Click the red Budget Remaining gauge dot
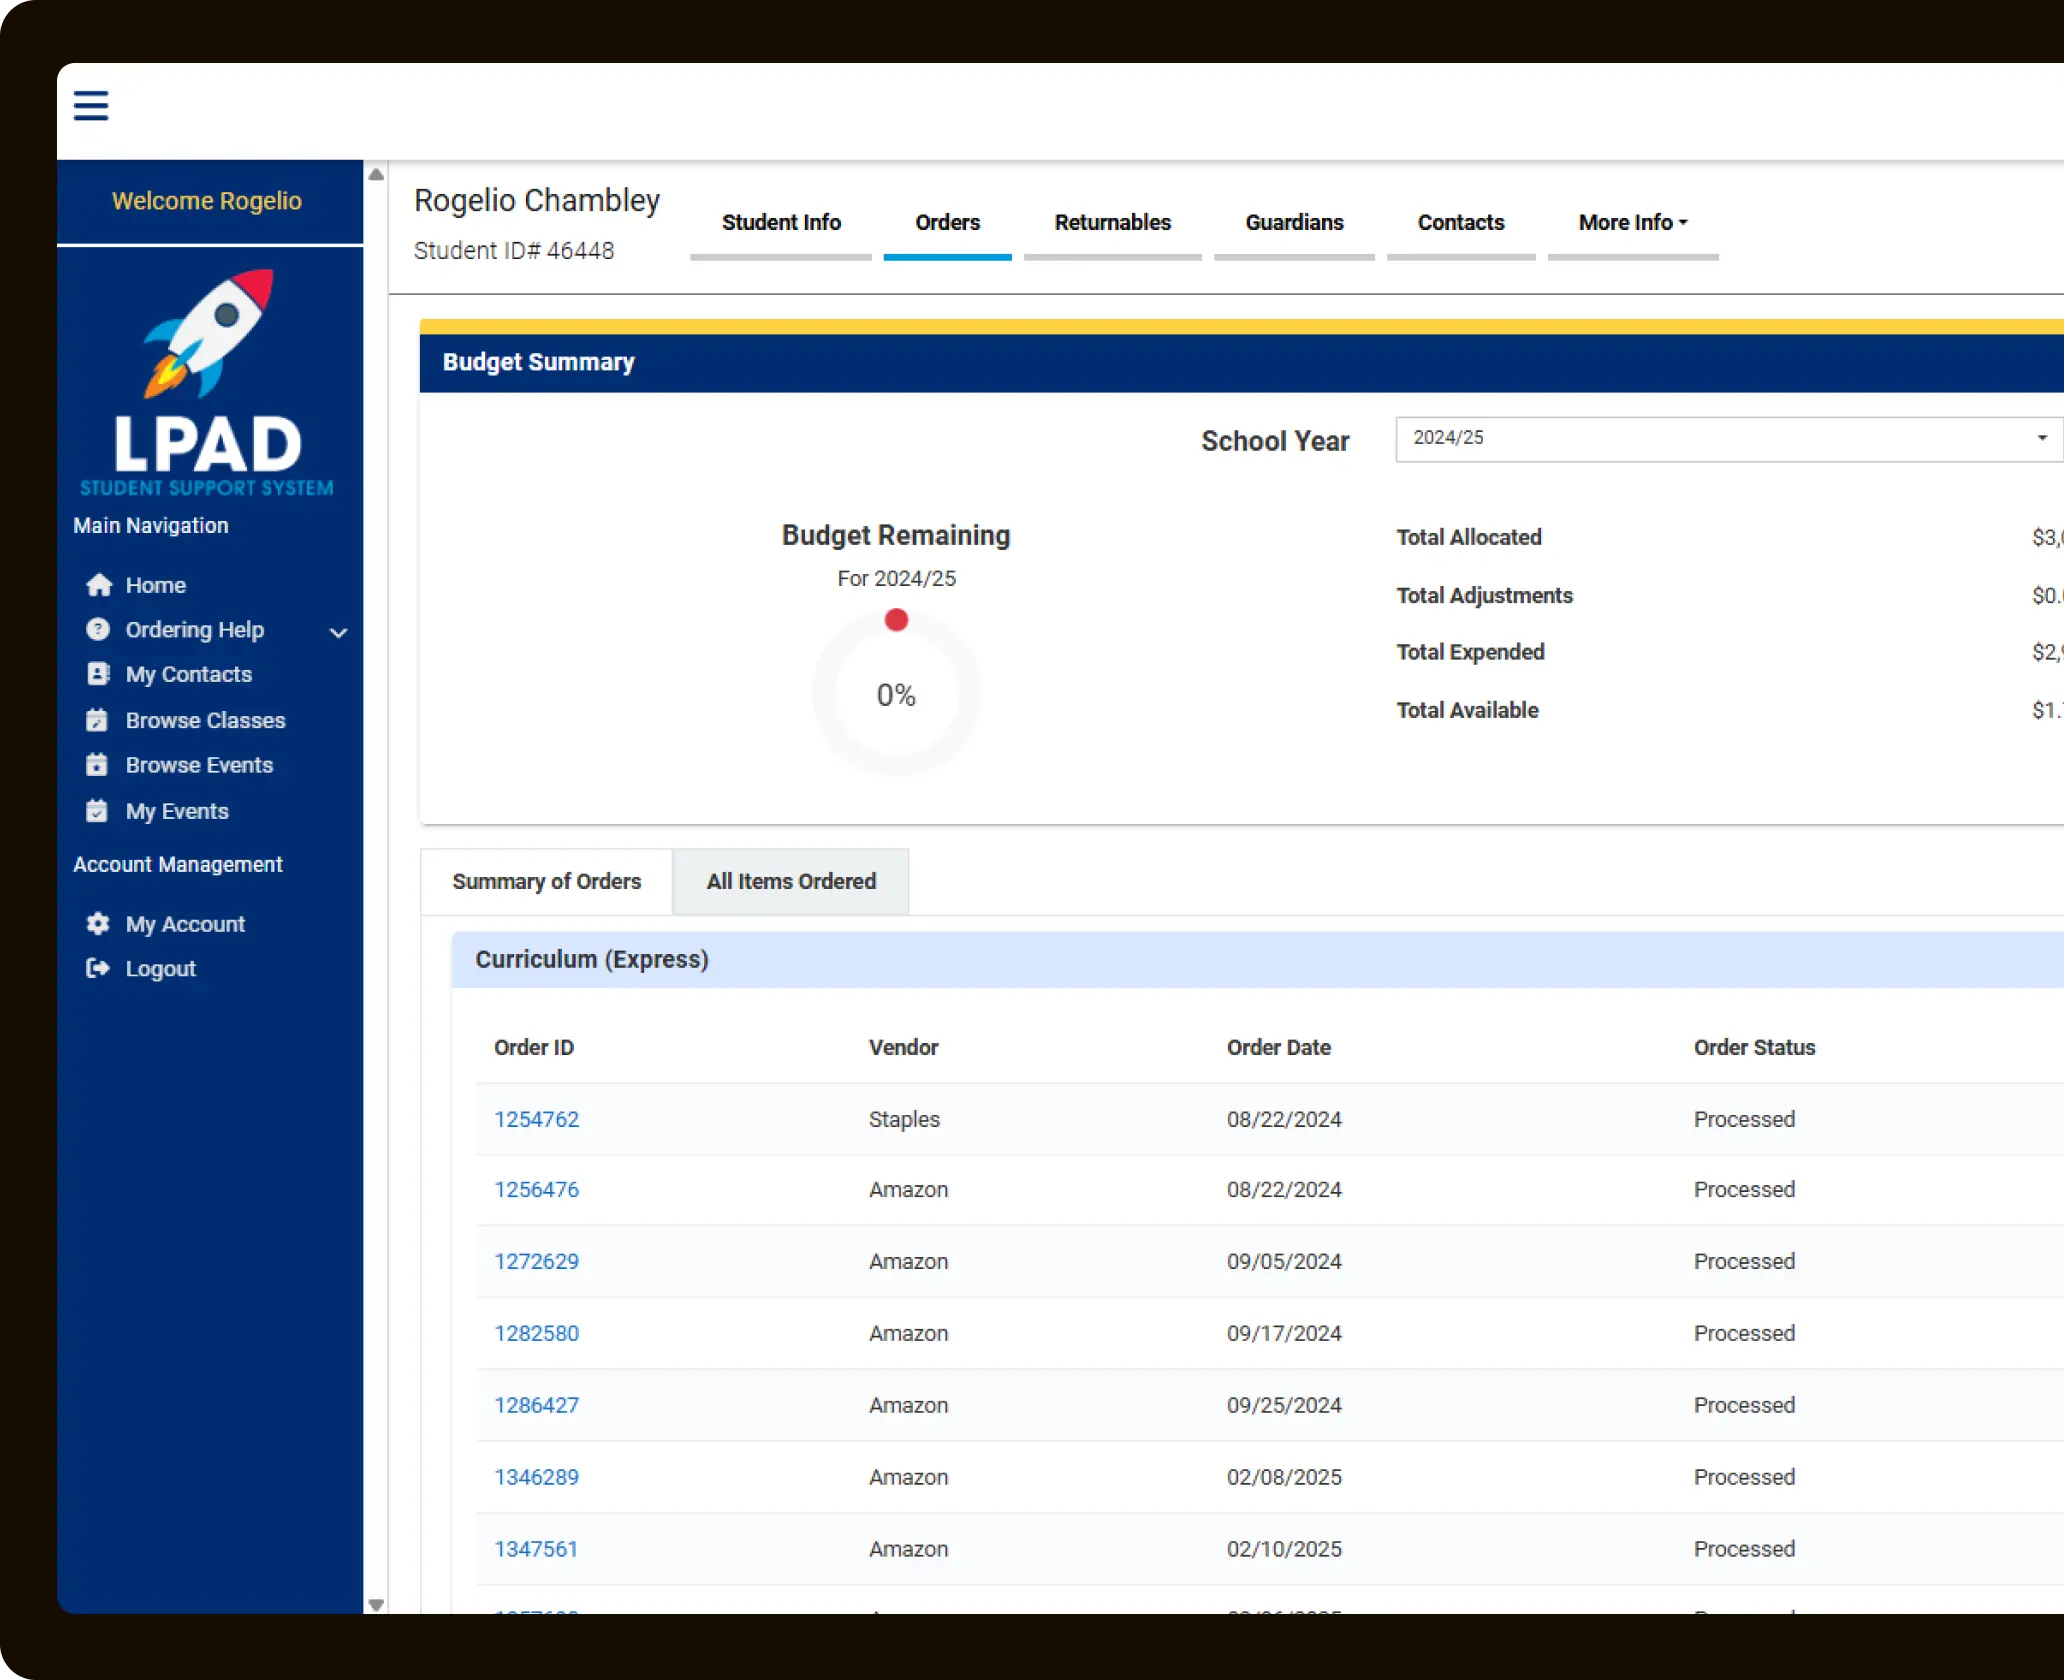 tap(896, 620)
